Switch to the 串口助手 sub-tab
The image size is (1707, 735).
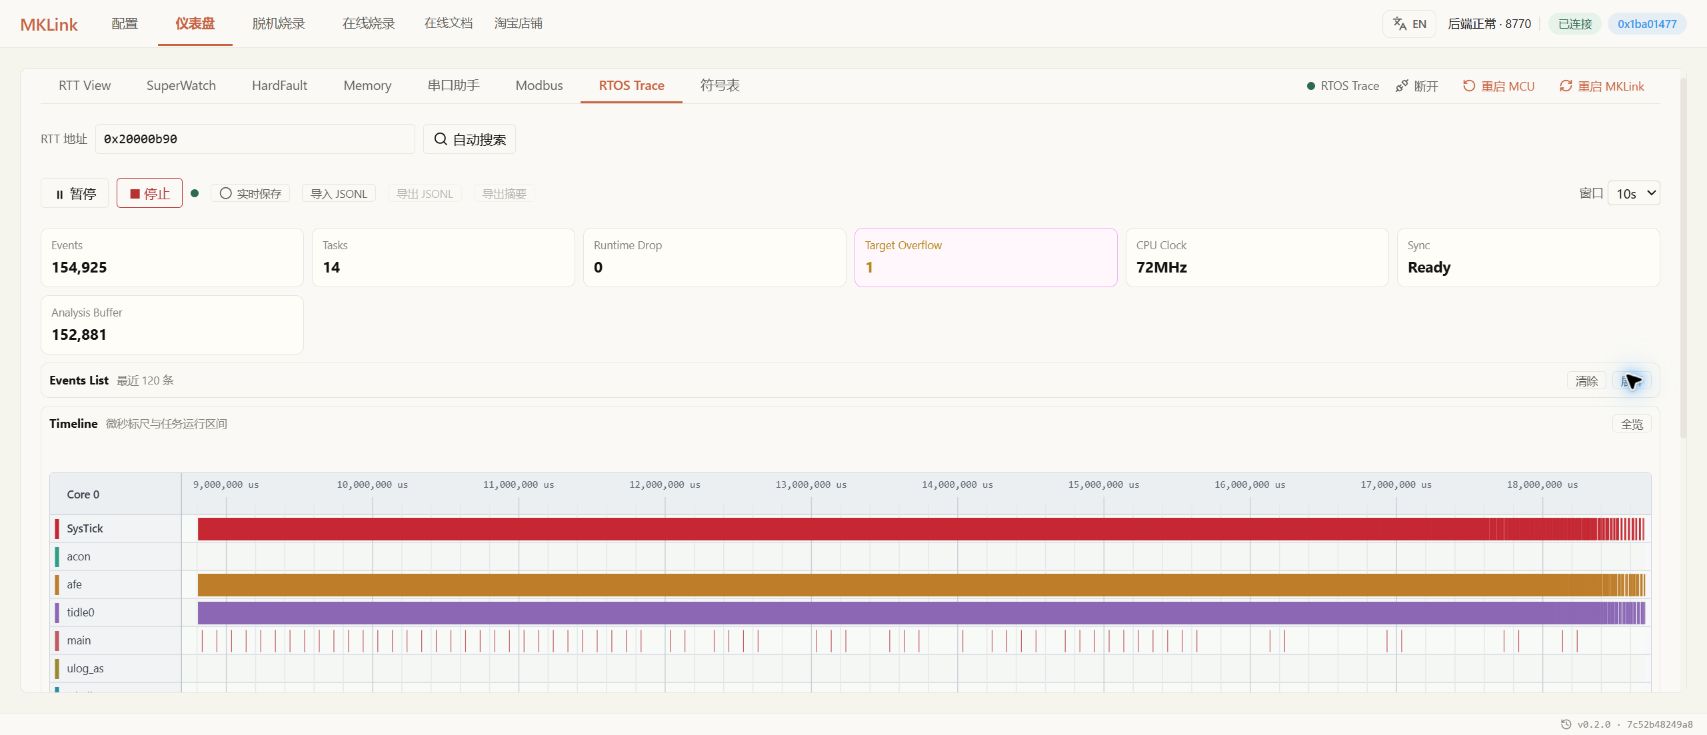pos(454,86)
